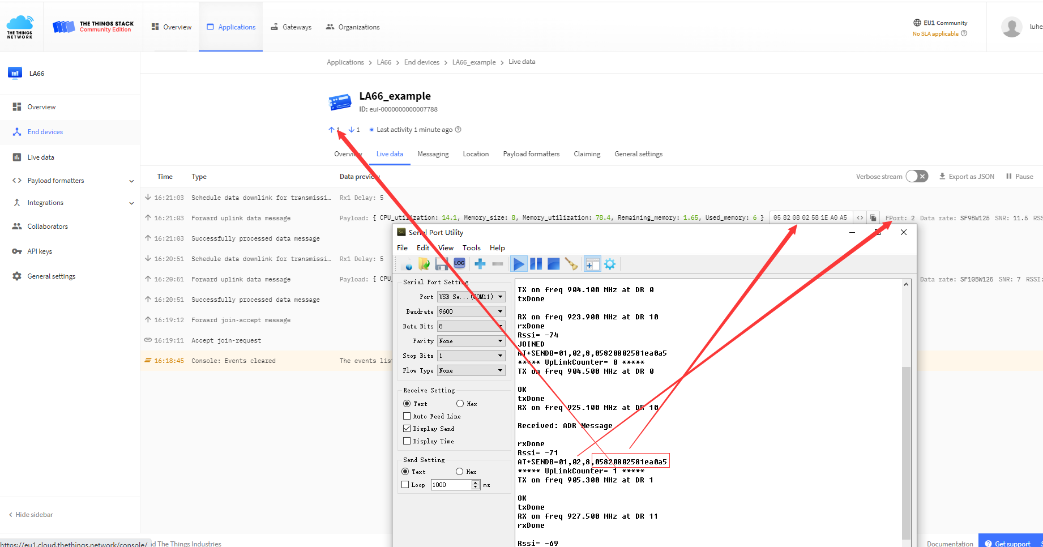Click the grey minus icon in Serial Port Utility
The width and height of the screenshot is (1043, 547).
(x=498, y=264)
